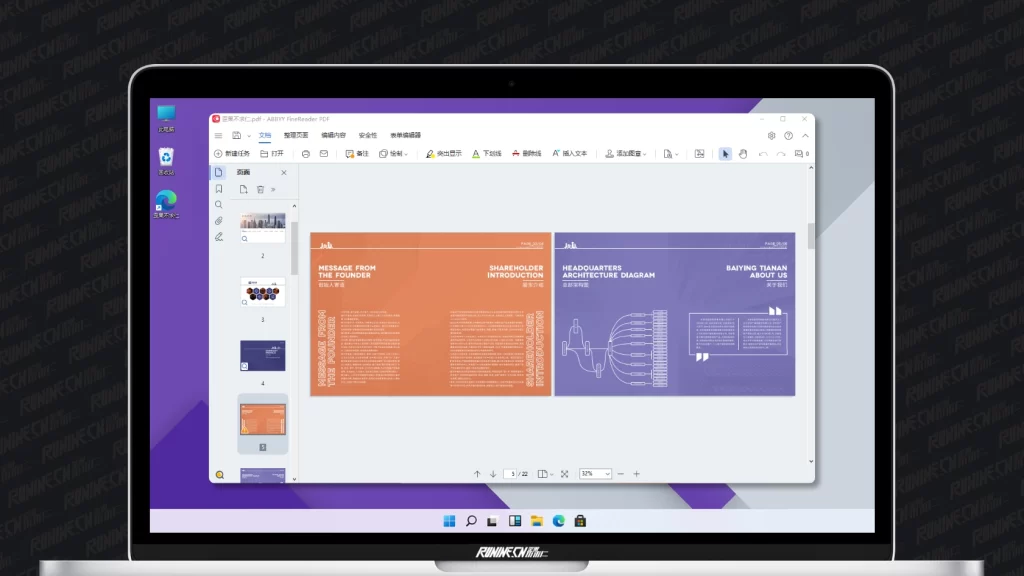The width and height of the screenshot is (1024, 576).
Task: Expand the 添加图章 stamp dropdown
Action: pos(626,154)
